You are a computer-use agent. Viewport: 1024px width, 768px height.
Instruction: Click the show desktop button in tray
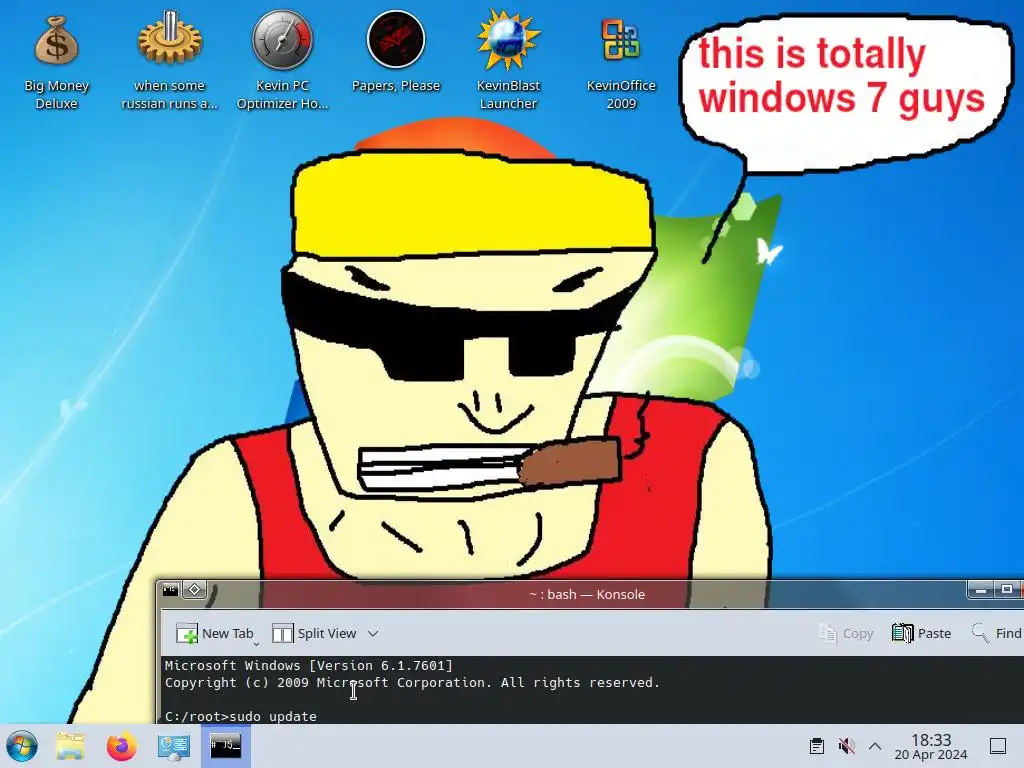click(998, 746)
